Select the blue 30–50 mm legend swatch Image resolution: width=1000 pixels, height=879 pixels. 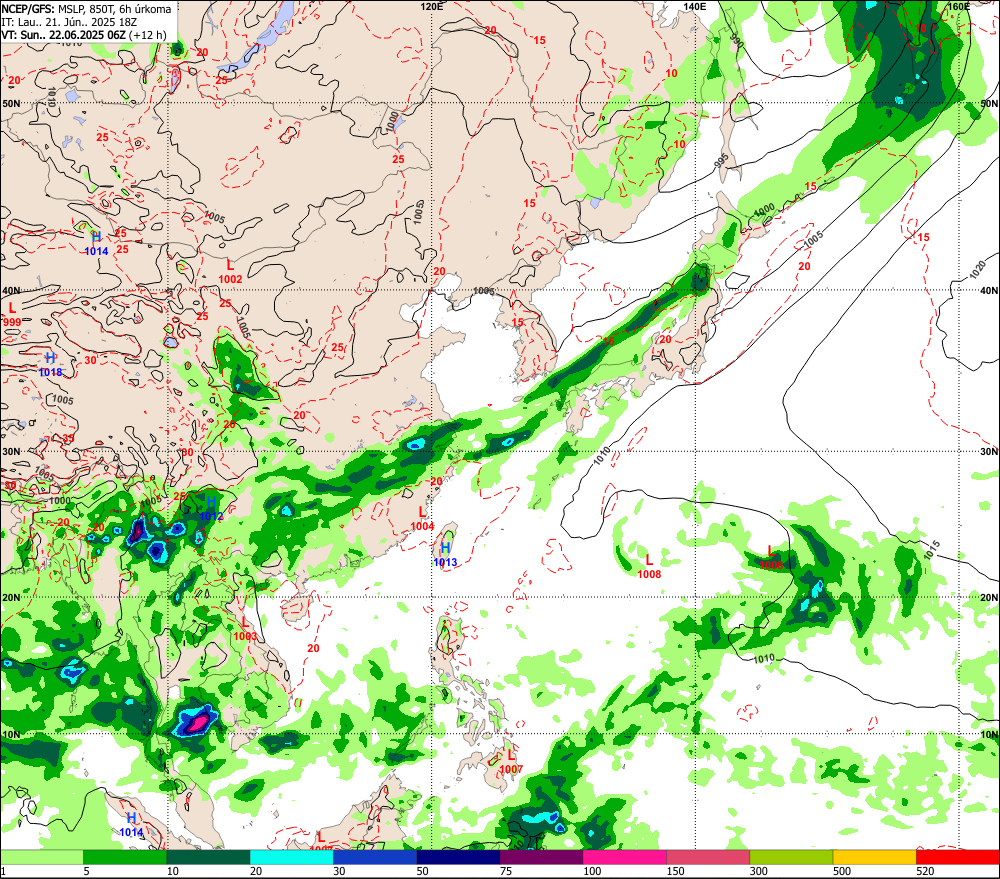(374, 857)
